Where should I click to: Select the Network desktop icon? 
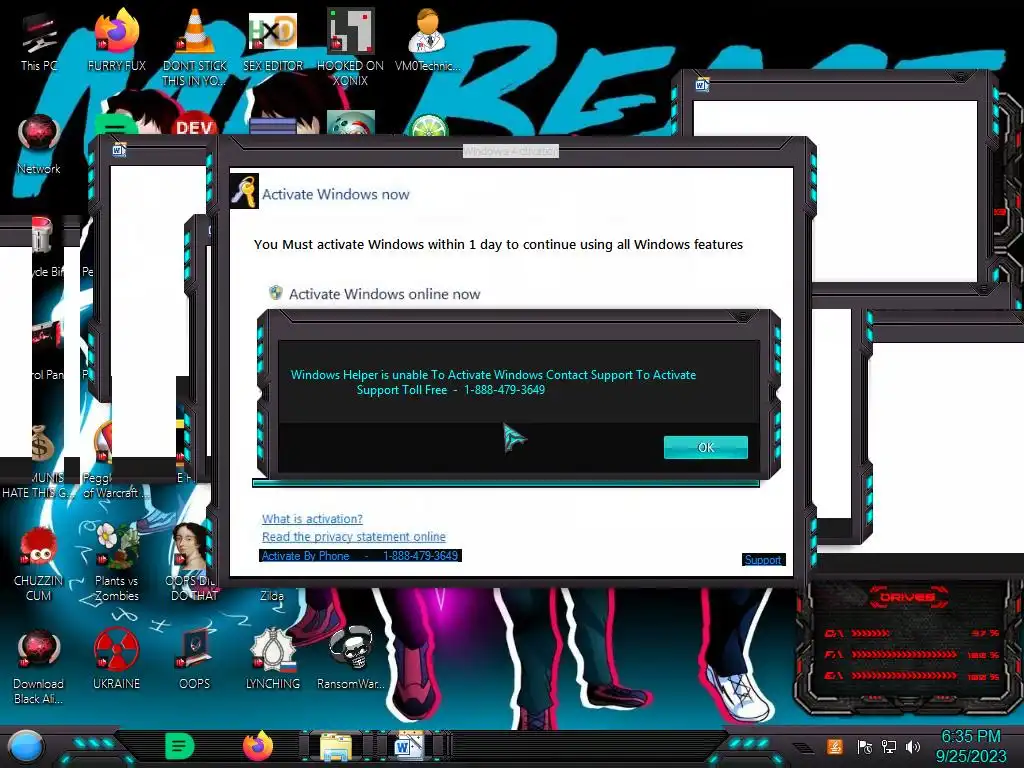click(x=39, y=145)
